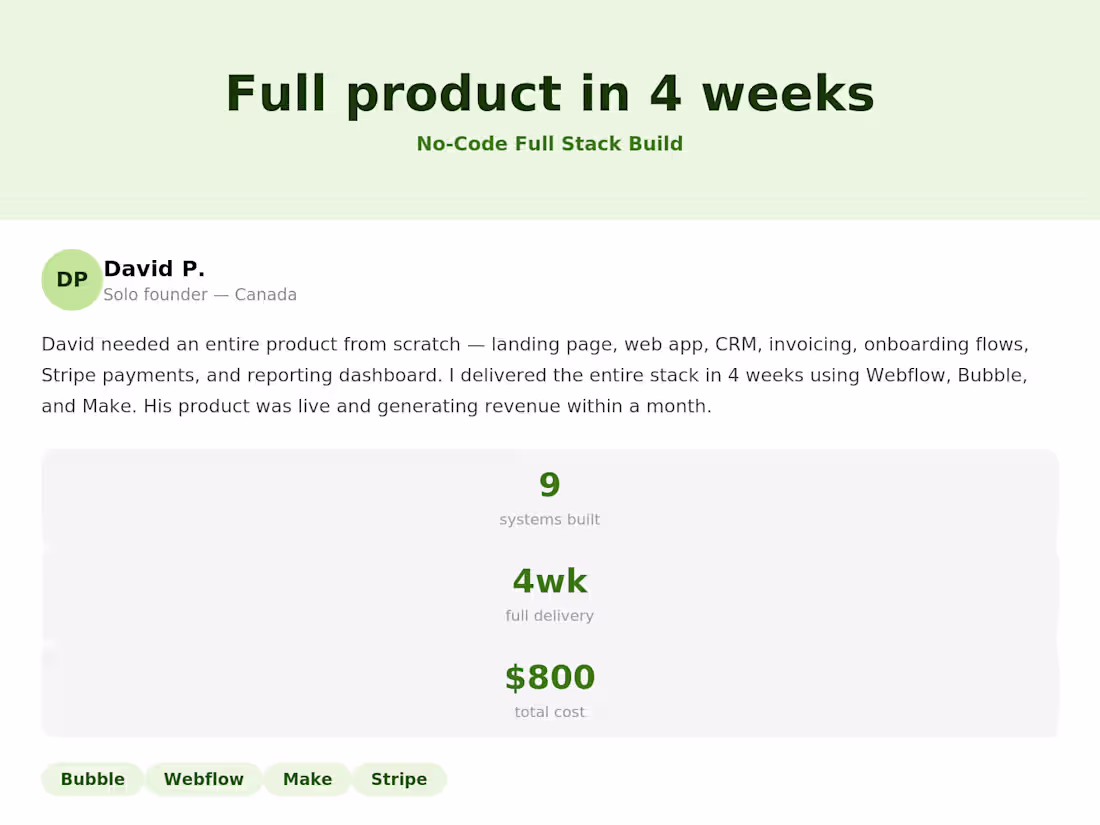Click the "Full product in 4 weeks" headline
The height and width of the screenshot is (825, 1100).
tap(550, 94)
